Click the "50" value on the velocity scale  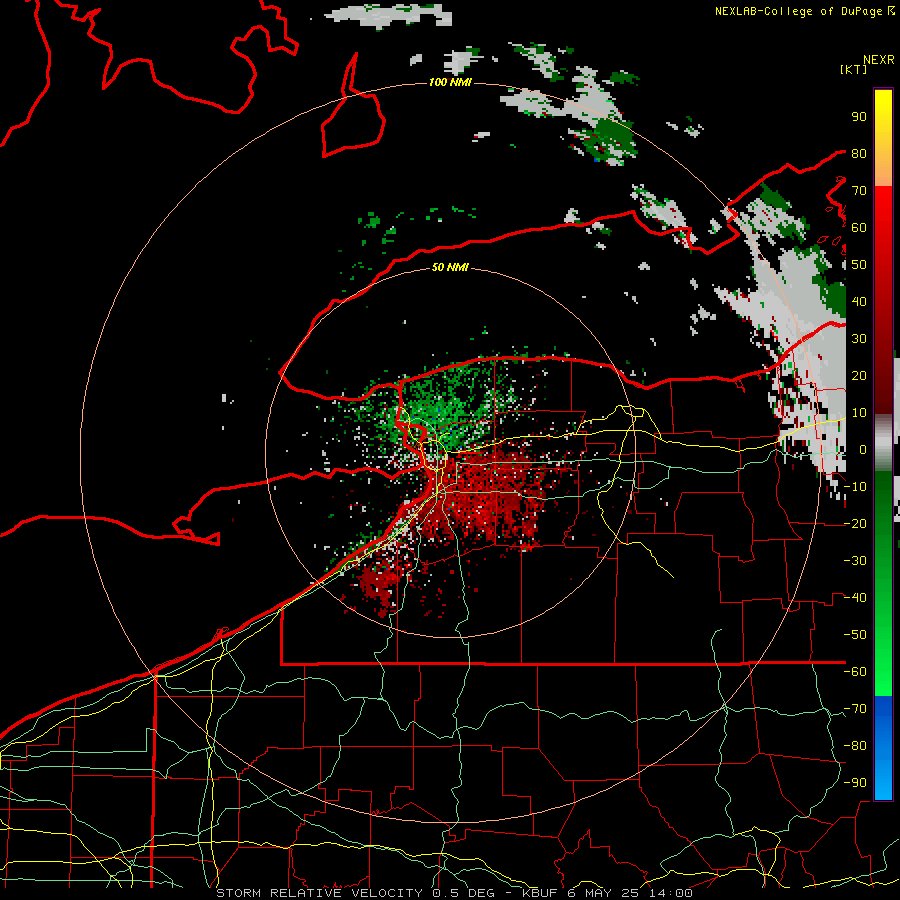859,265
